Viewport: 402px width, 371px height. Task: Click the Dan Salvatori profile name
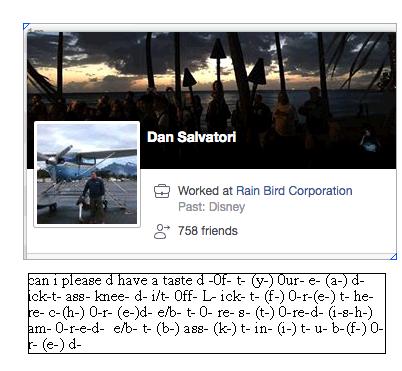point(192,137)
